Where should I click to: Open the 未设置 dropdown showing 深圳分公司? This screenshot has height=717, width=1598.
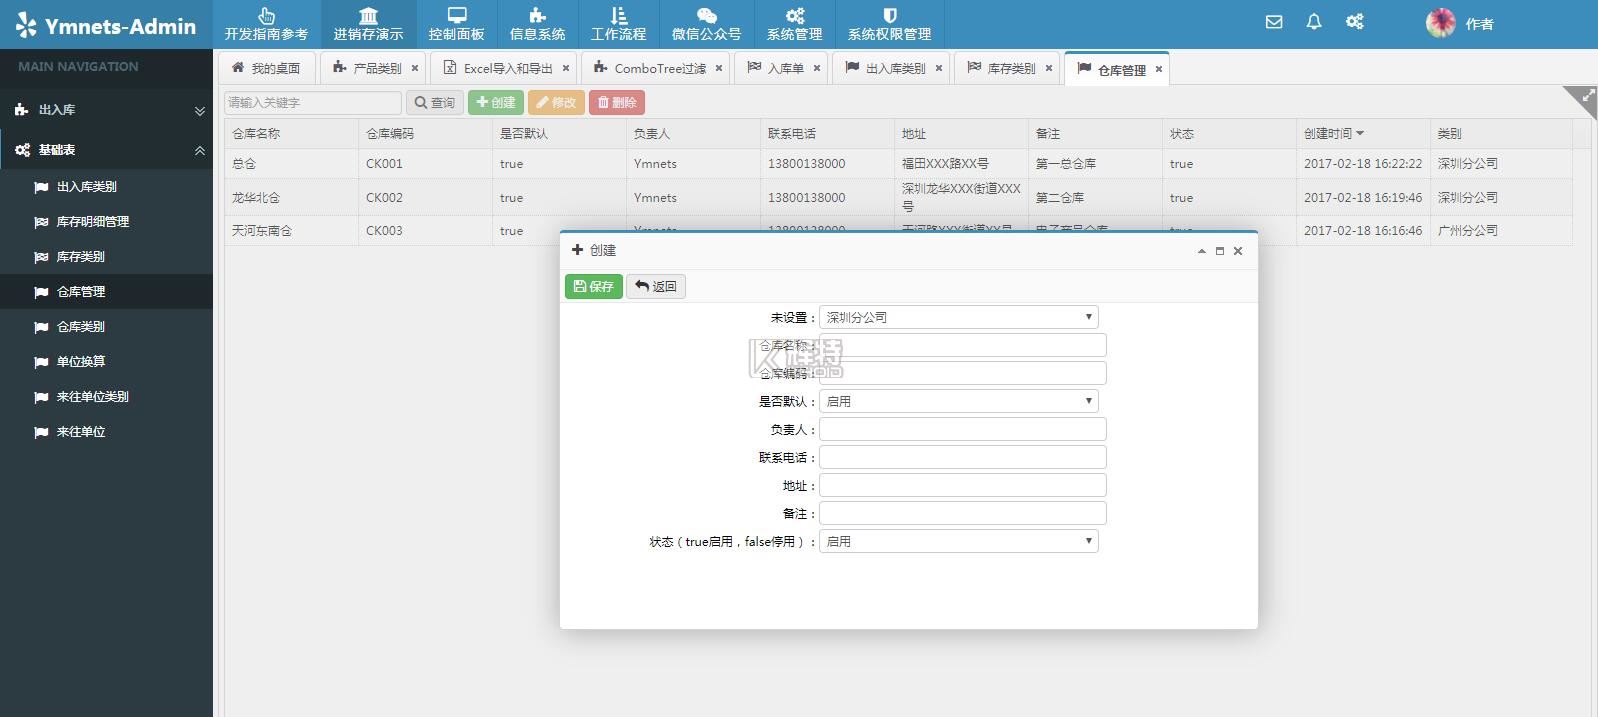click(x=959, y=317)
